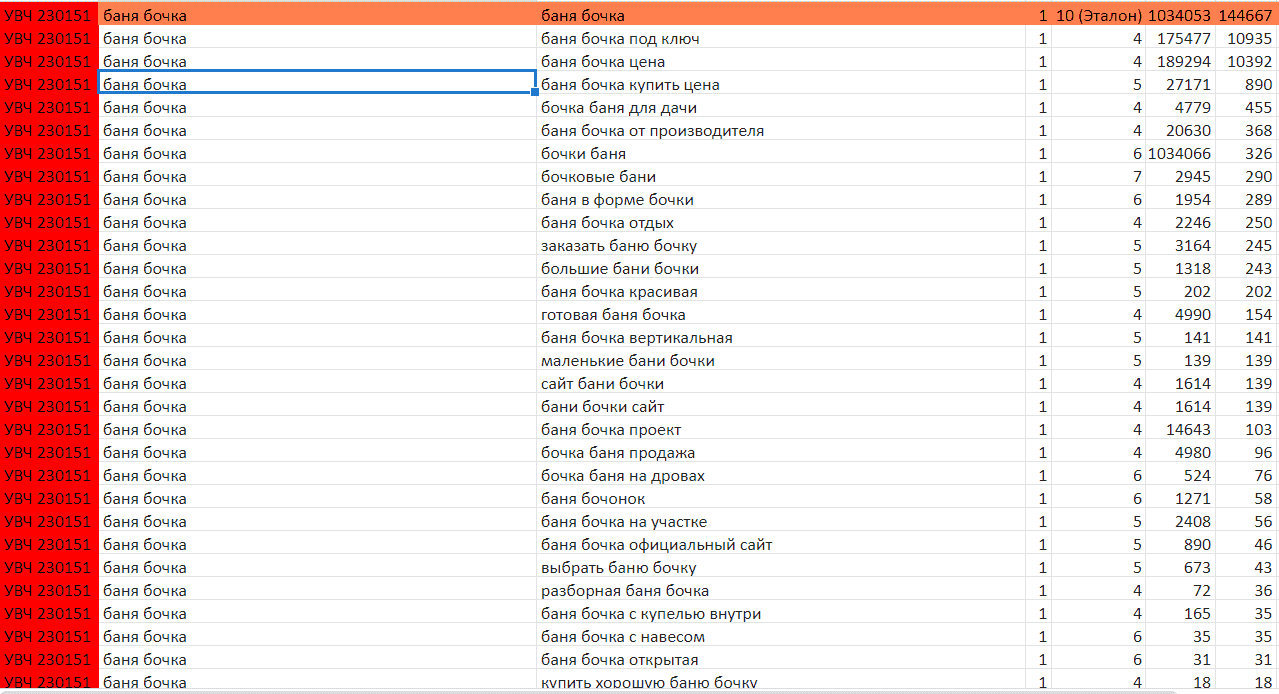Select the cell with value 1034066
1279x694 pixels.
pos(1180,154)
